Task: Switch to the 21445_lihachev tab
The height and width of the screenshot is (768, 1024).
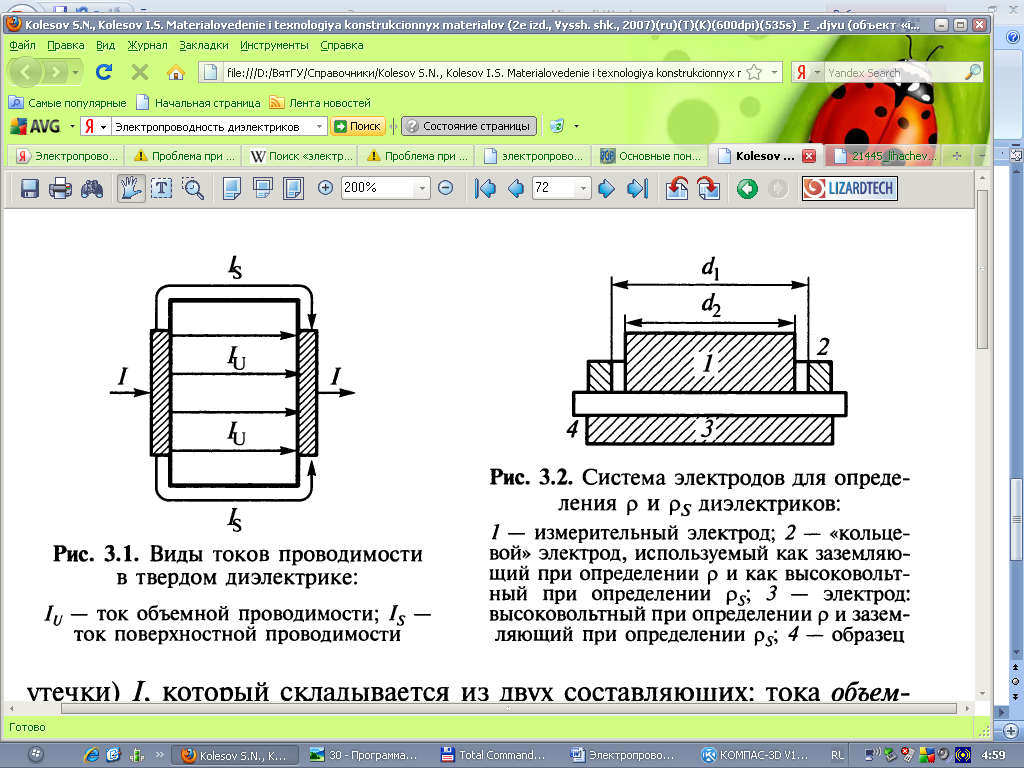Action: point(884,156)
